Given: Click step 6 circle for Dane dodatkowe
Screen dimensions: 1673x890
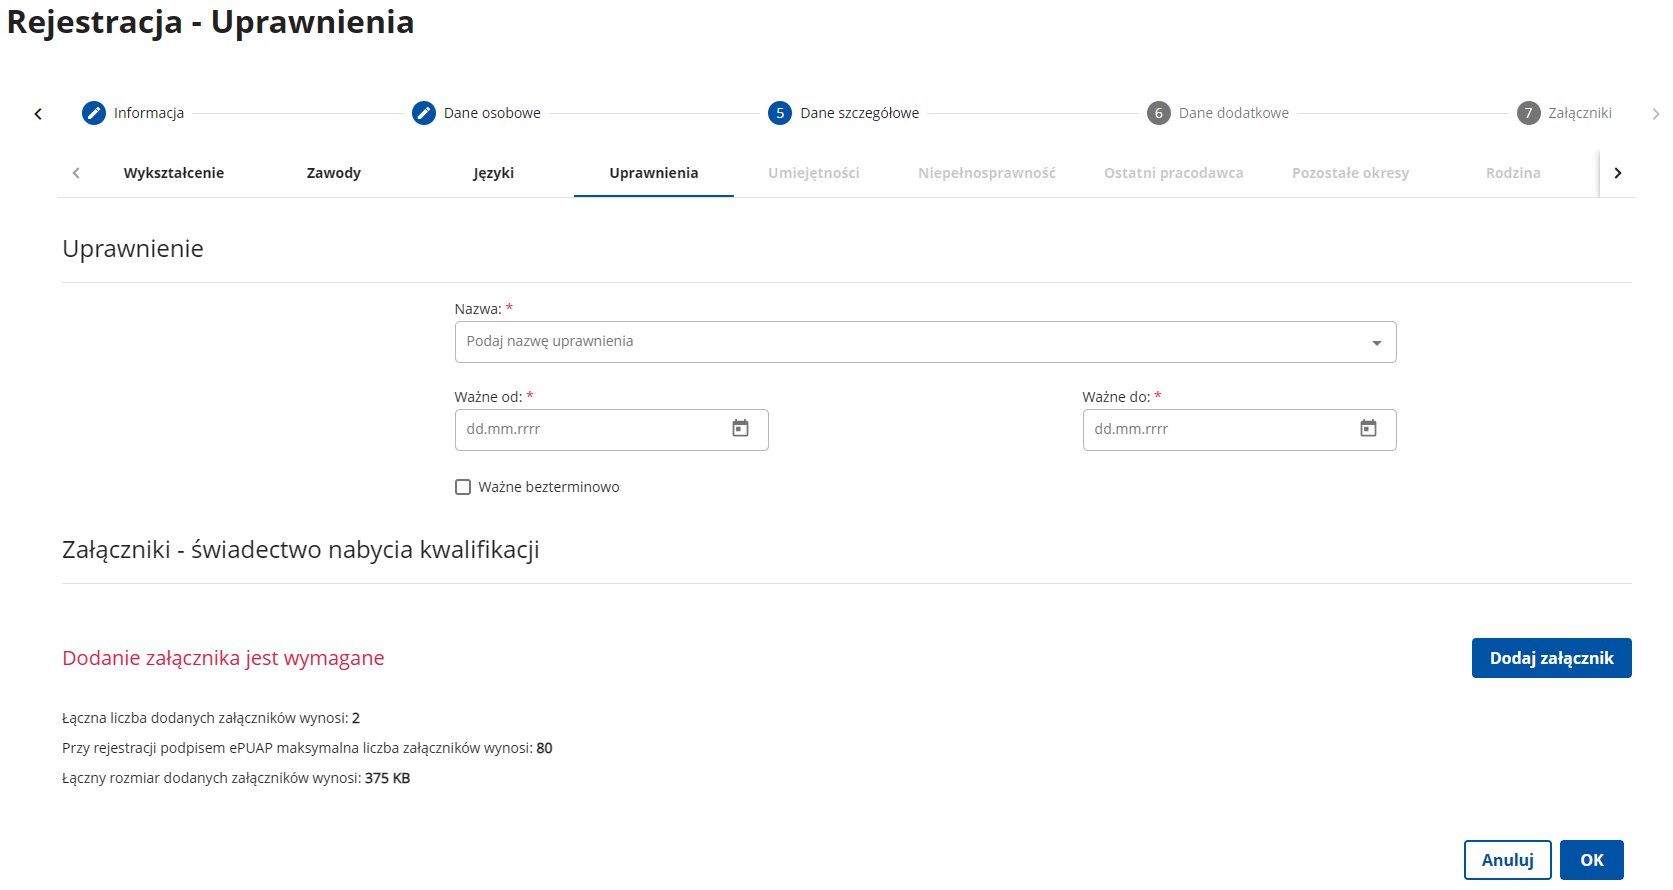Looking at the screenshot, I should point(1159,113).
